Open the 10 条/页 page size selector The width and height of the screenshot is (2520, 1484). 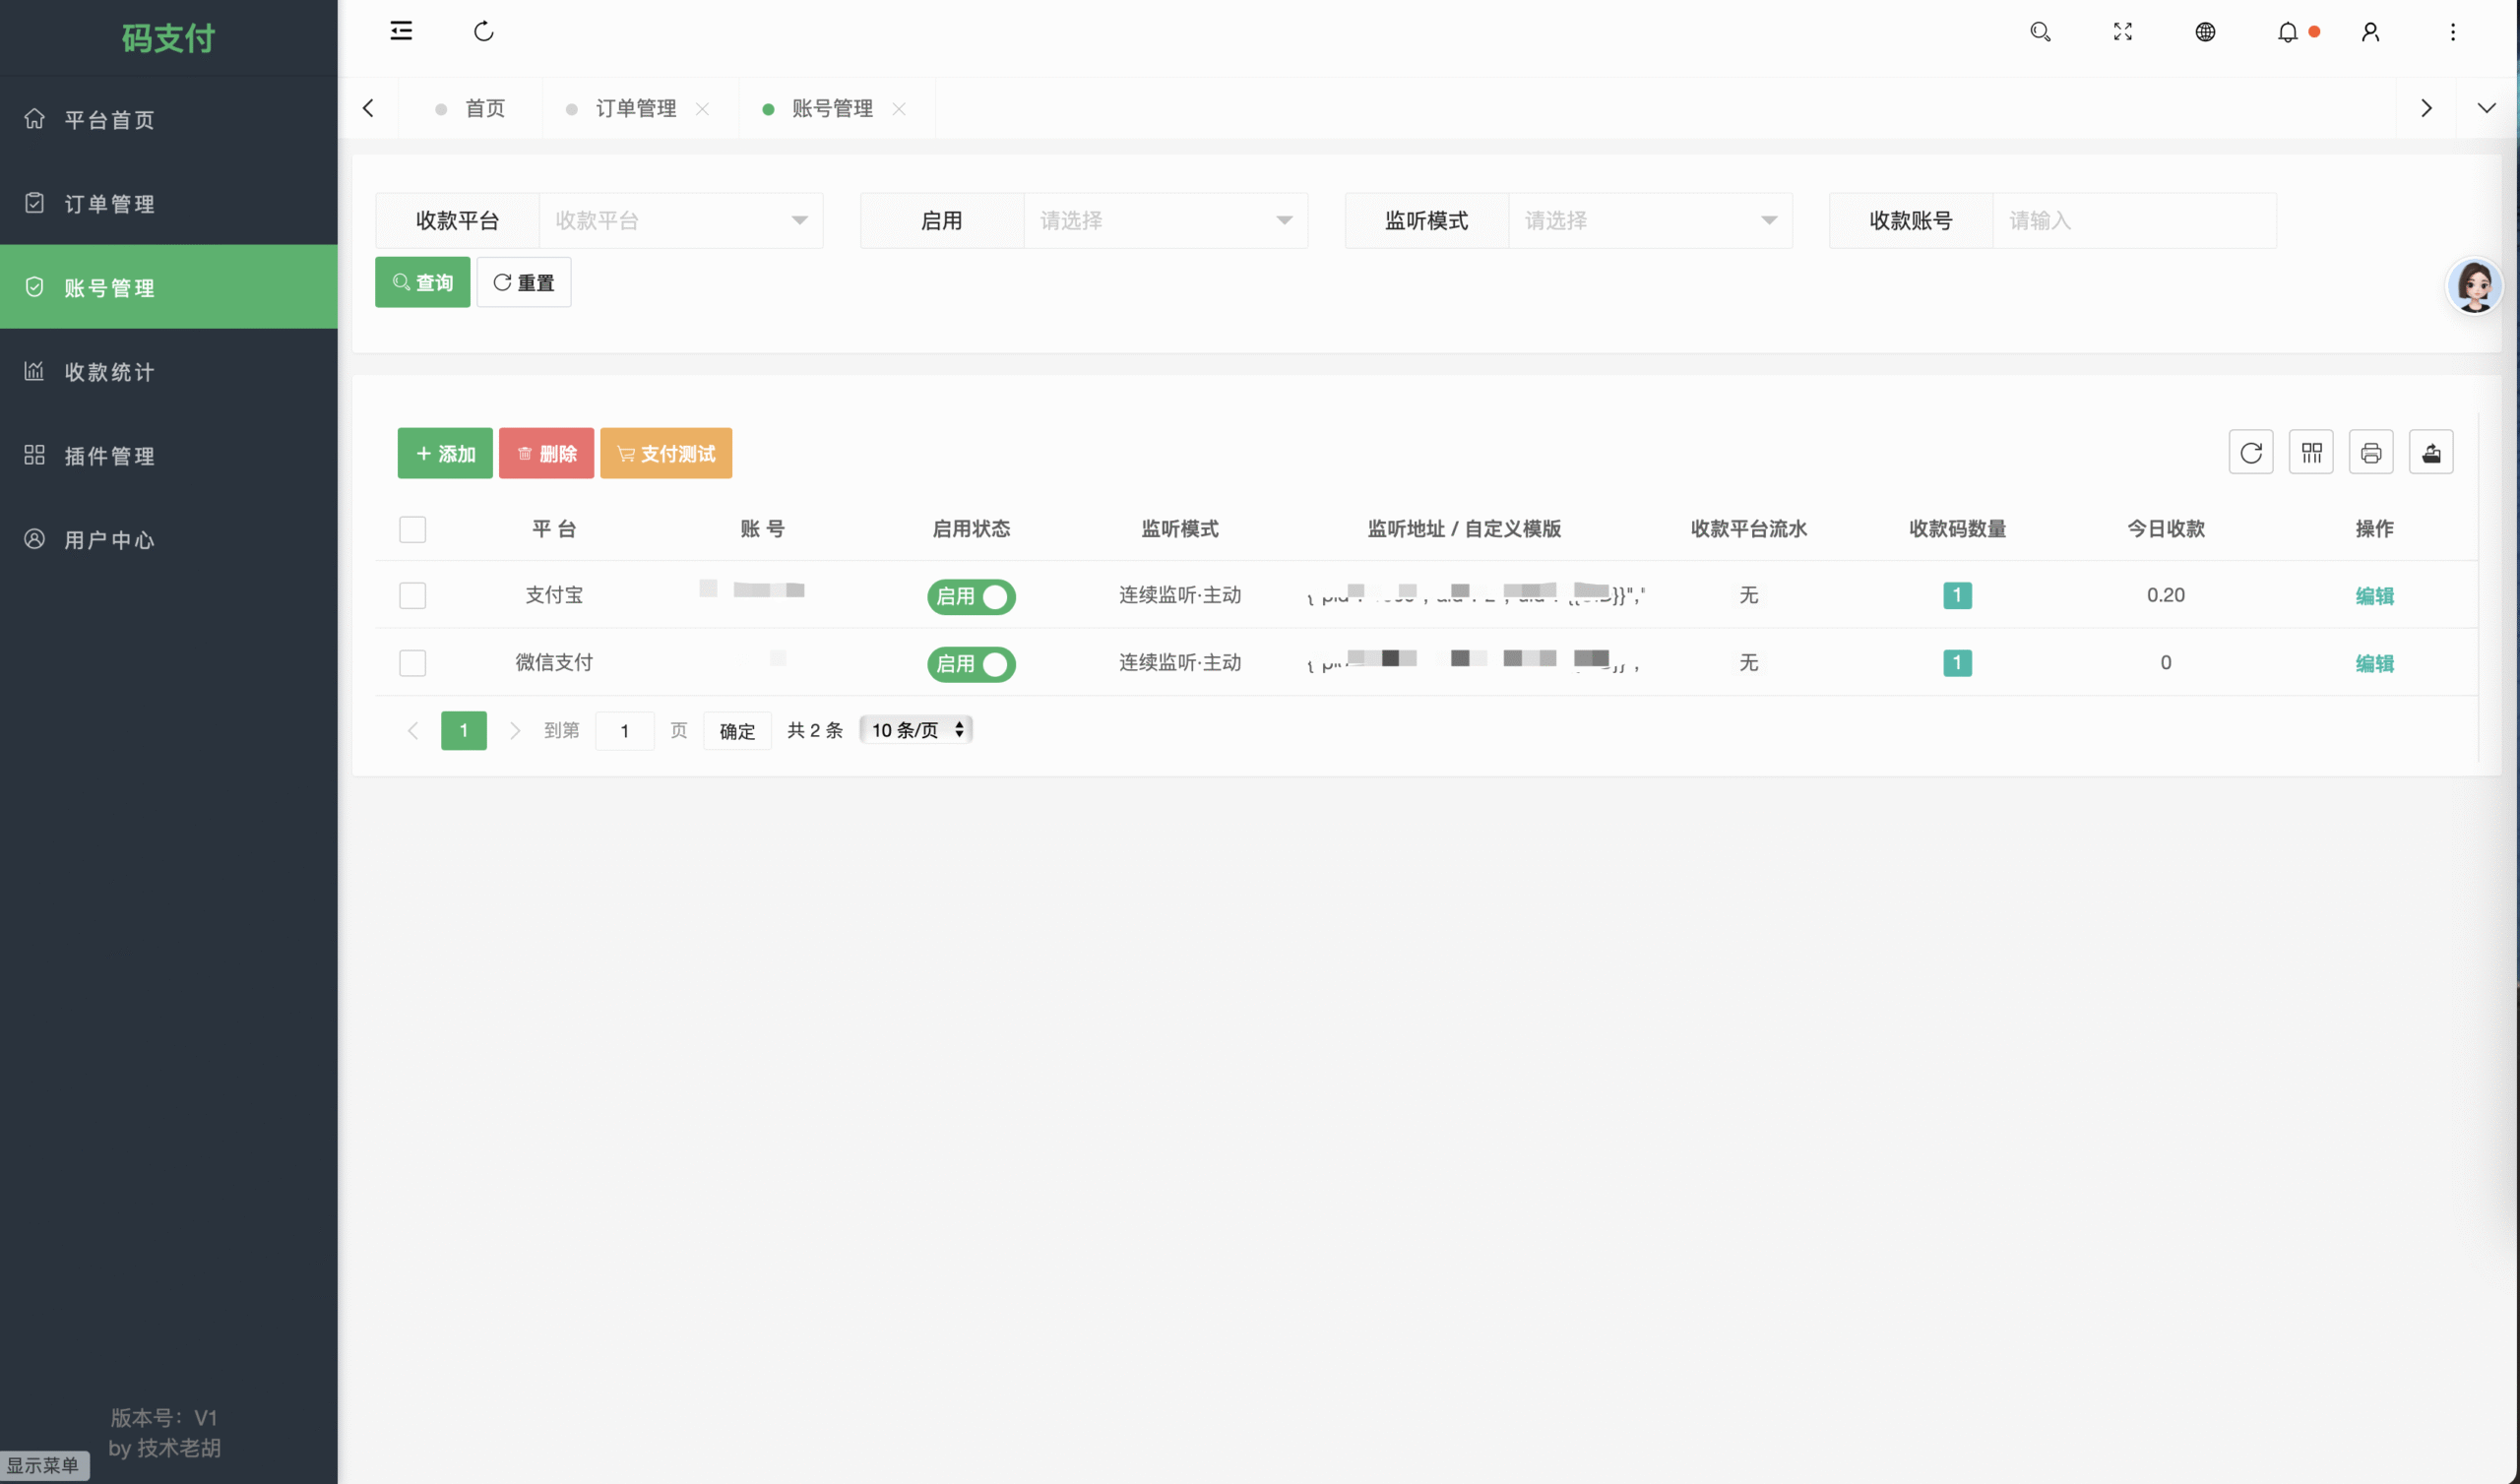(916, 730)
